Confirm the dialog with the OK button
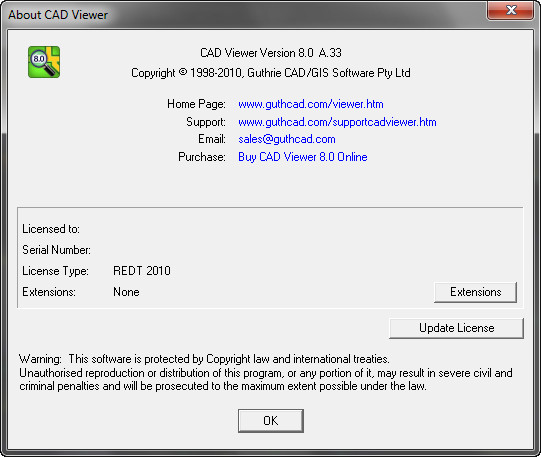Screen dimensions: 541x457 click(270, 421)
